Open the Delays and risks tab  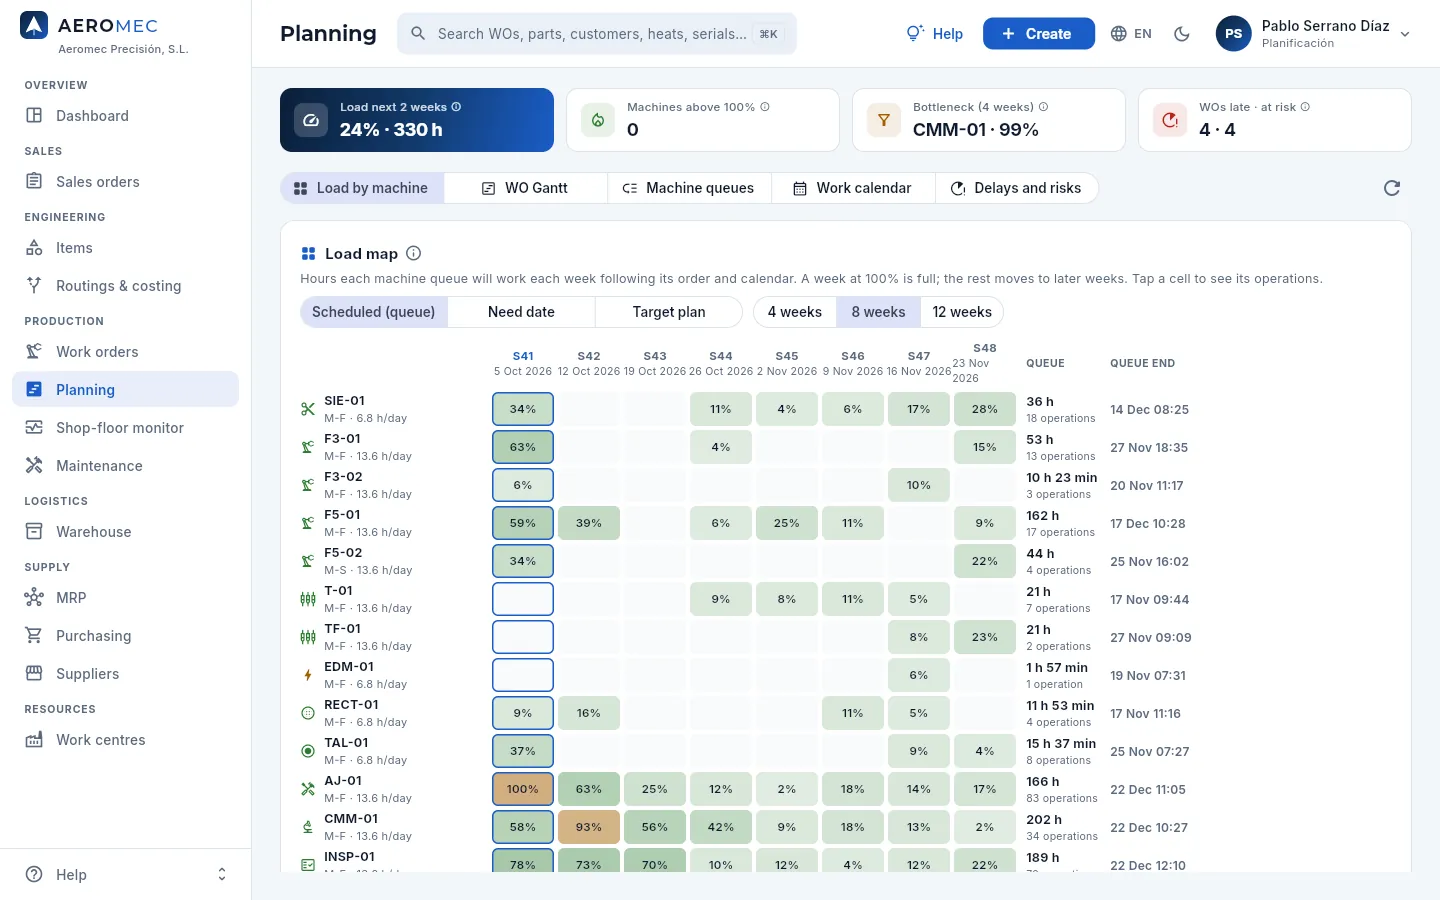point(1016,188)
